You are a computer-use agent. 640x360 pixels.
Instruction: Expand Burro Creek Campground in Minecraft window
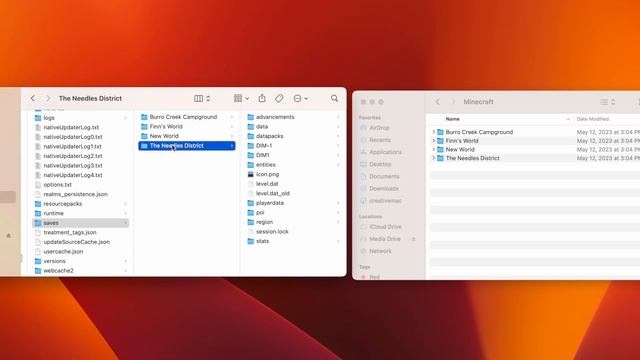click(x=433, y=132)
